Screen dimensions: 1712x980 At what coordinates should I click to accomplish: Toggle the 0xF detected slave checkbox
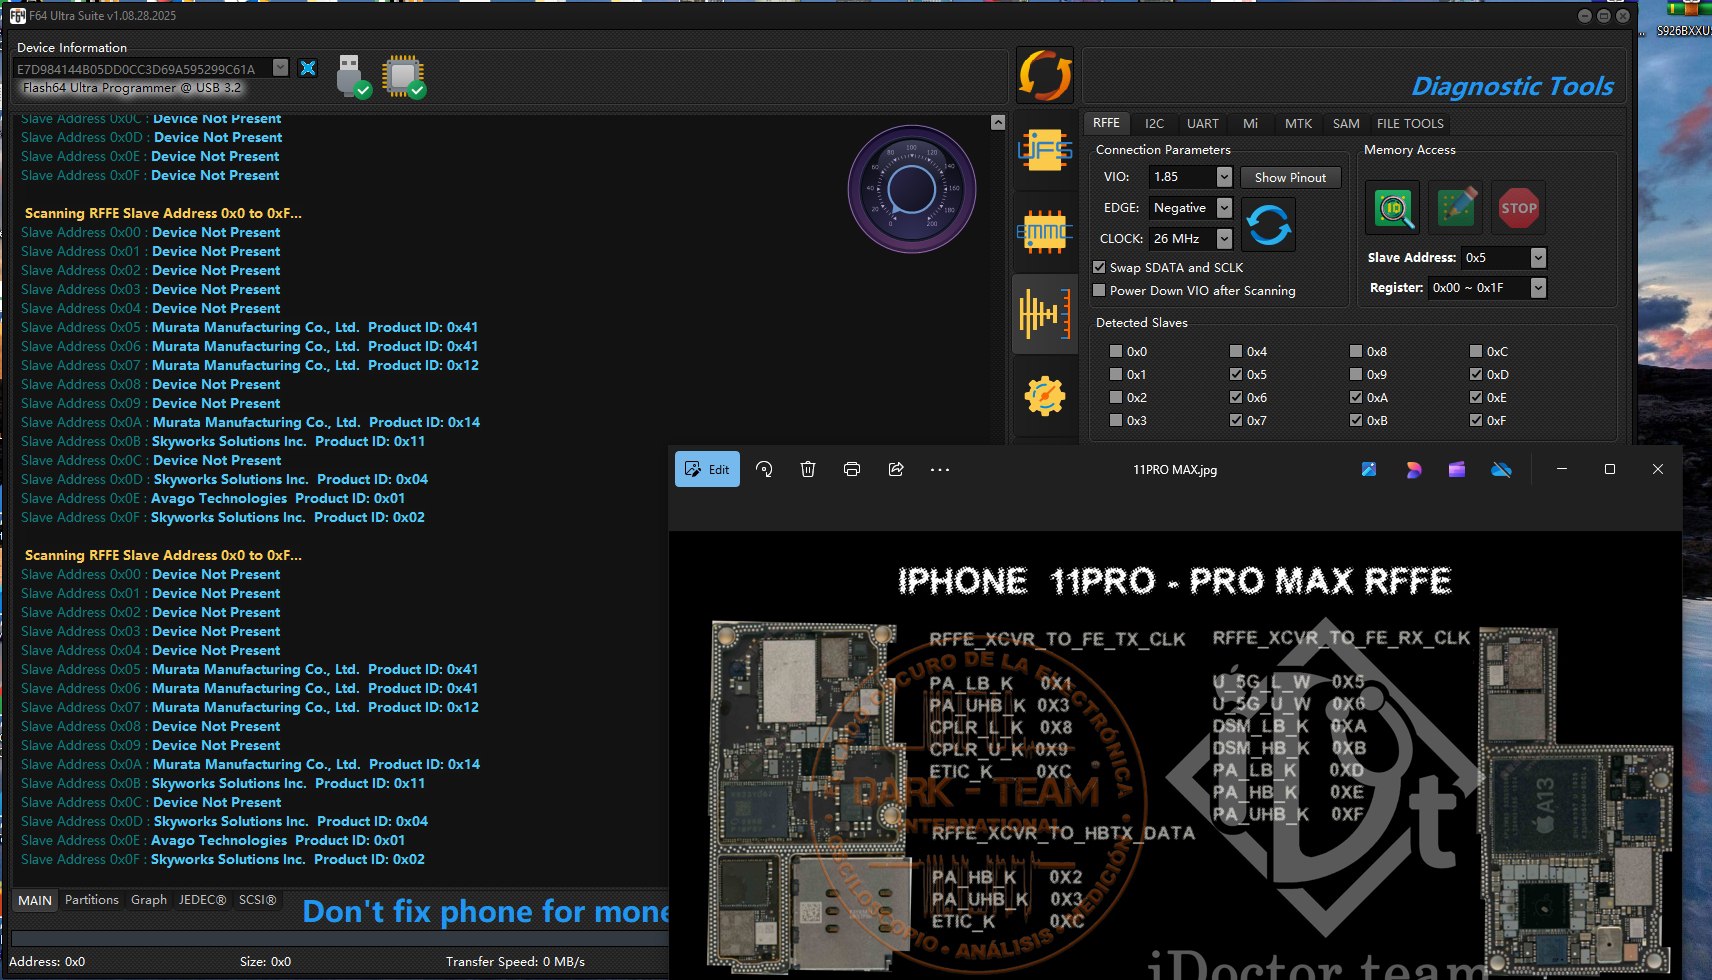coord(1476,420)
